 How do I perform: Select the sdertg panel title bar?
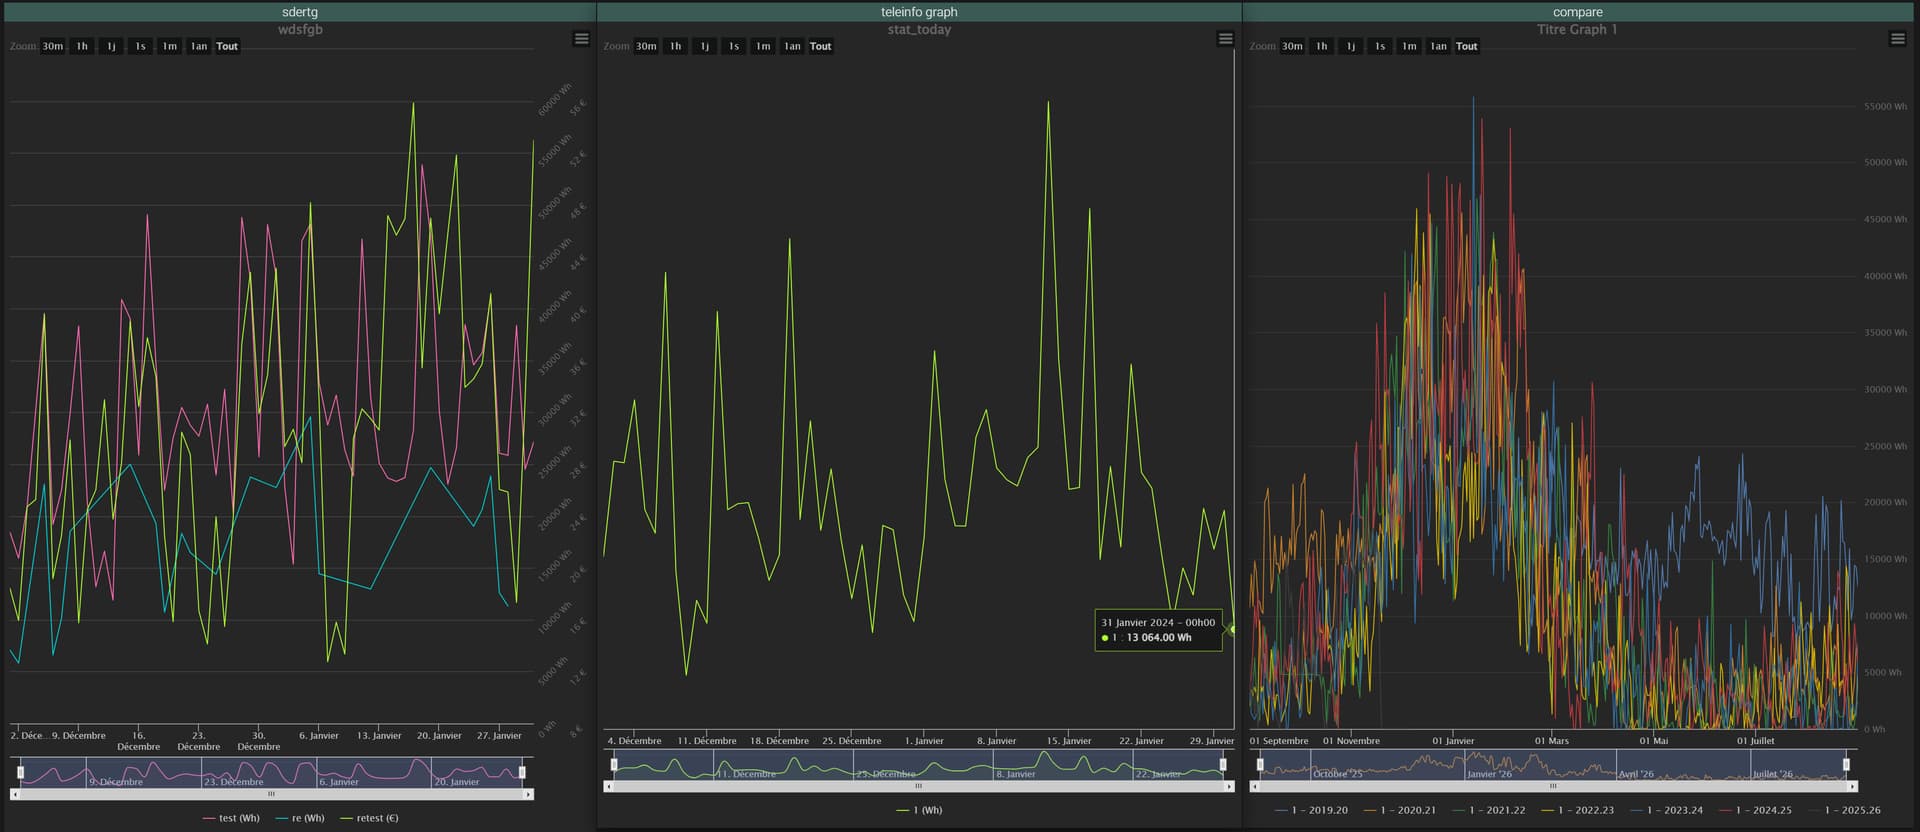299,12
